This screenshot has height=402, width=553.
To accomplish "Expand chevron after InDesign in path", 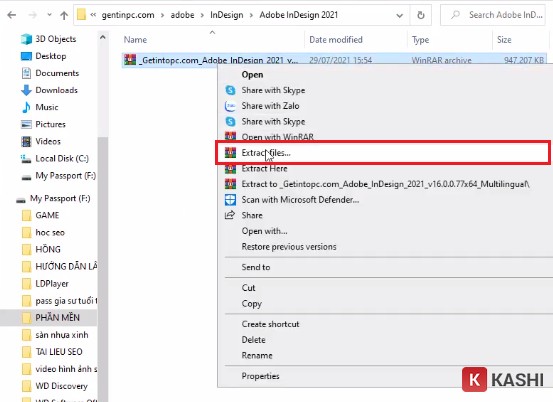I will (251, 16).
